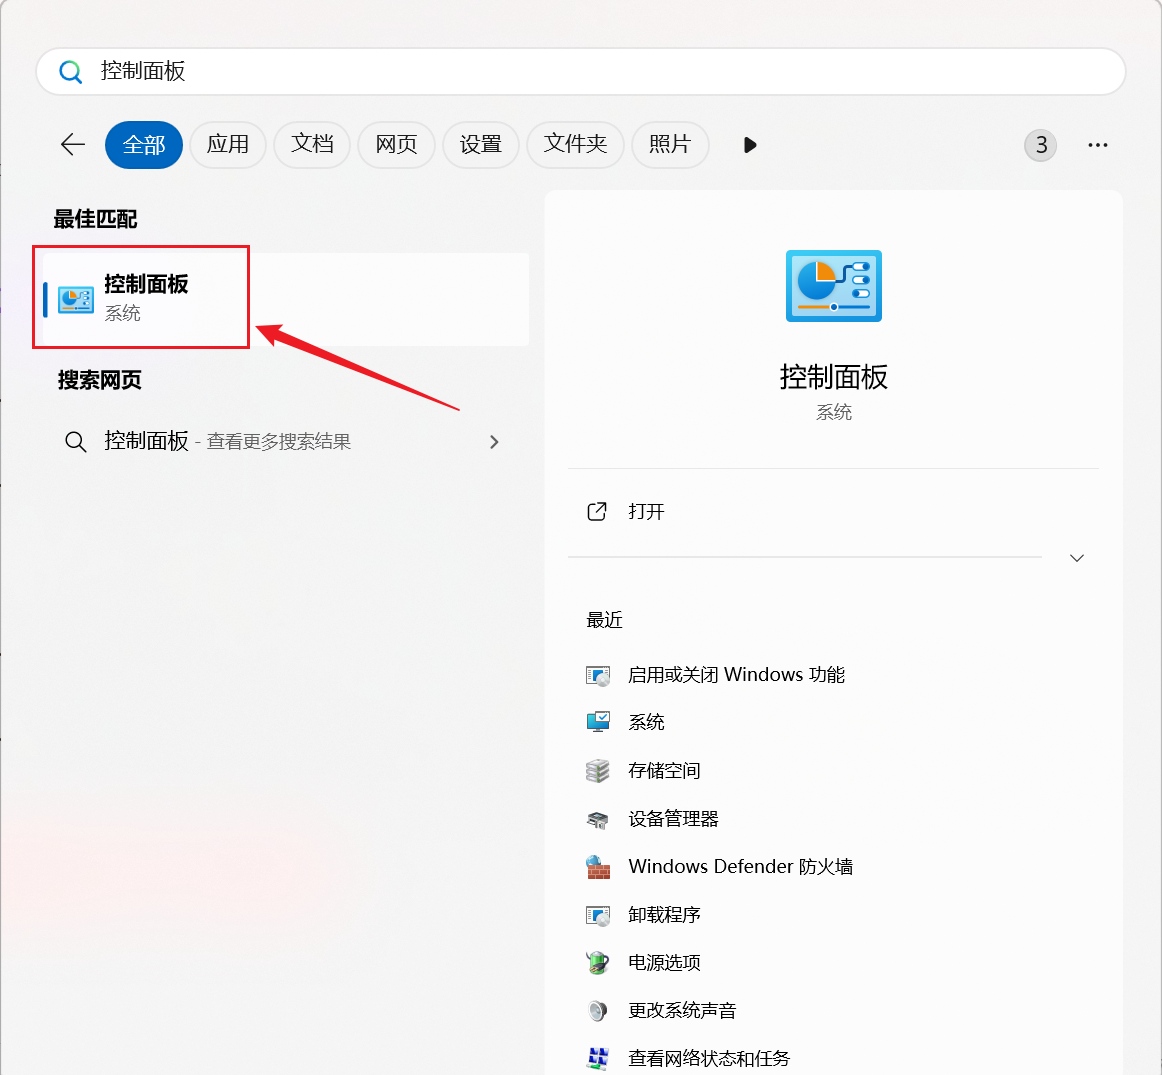Click the monitor icon beside 系统
This screenshot has height=1075, width=1162.
[x=598, y=722]
